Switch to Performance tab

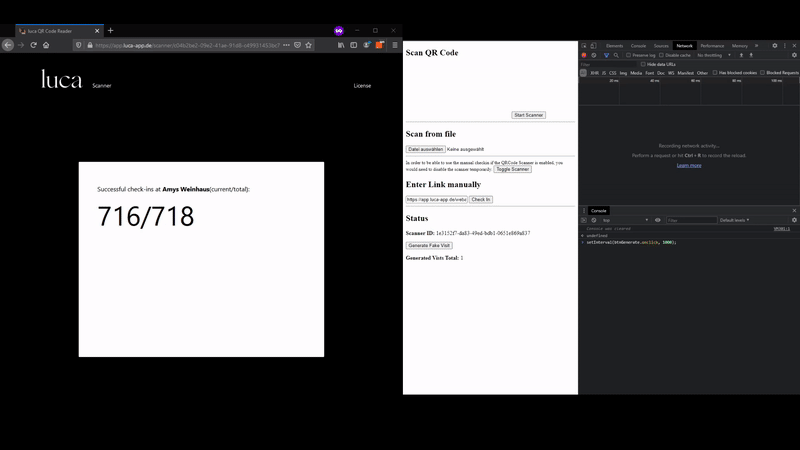click(x=712, y=46)
